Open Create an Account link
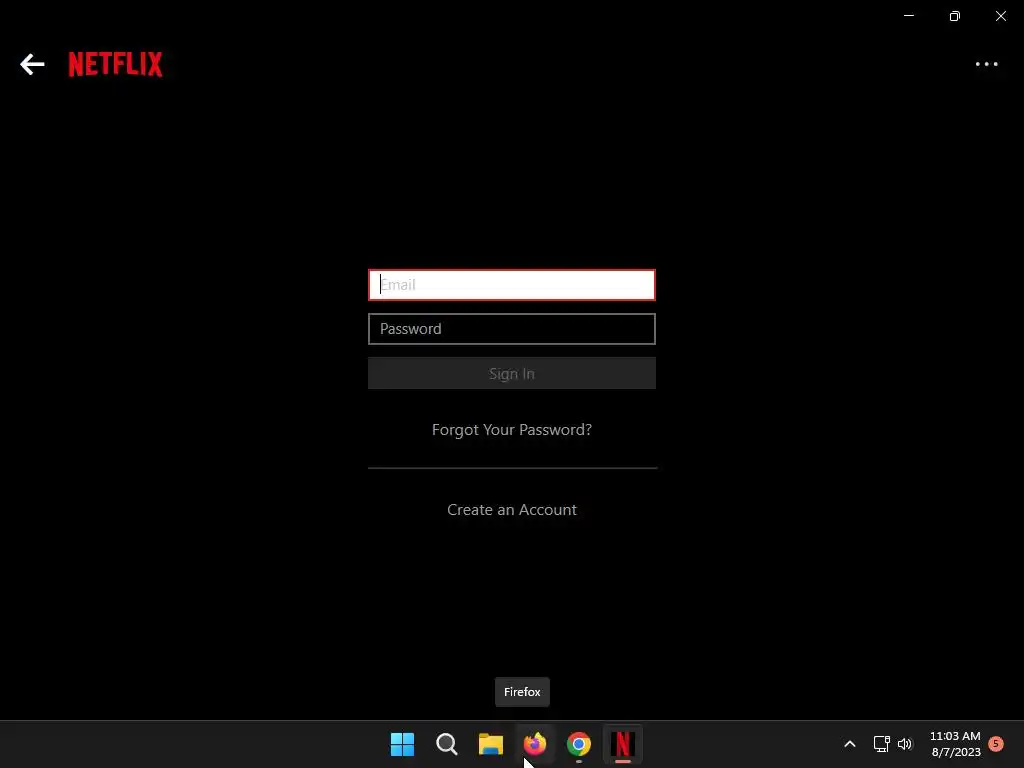 tap(511, 509)
